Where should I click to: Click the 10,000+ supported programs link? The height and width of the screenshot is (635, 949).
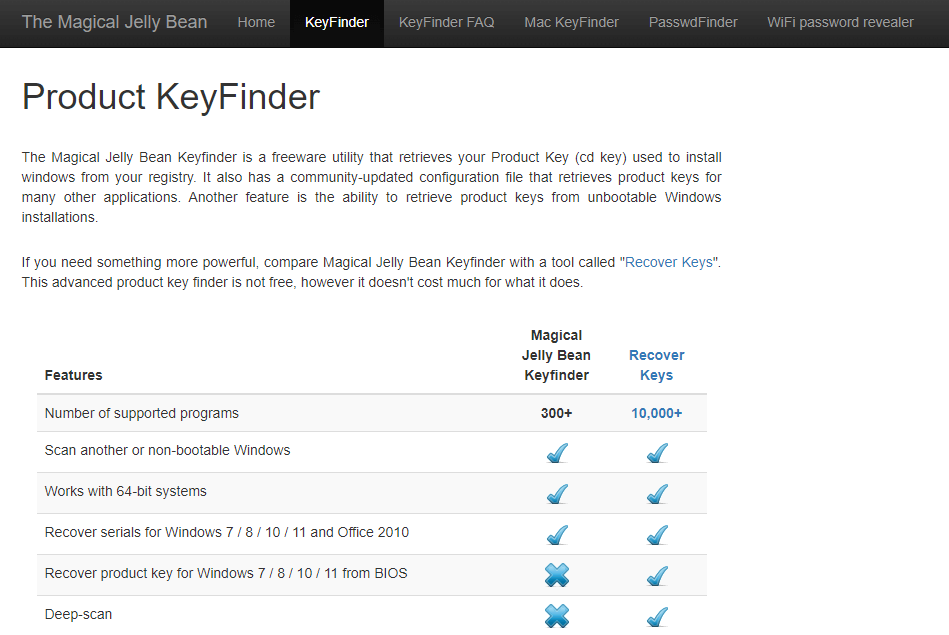[656, 413]
